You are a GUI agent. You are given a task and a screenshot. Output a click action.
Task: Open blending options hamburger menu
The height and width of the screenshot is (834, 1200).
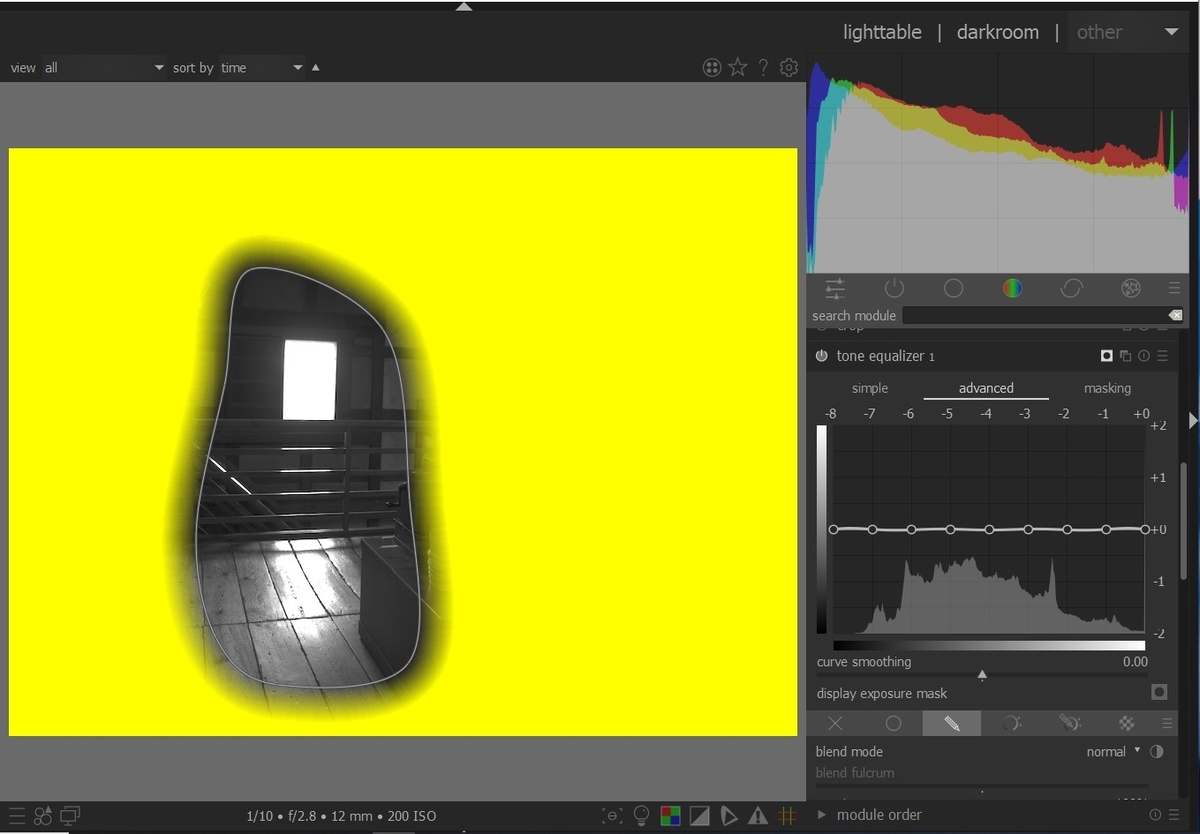click(1167, 723)
